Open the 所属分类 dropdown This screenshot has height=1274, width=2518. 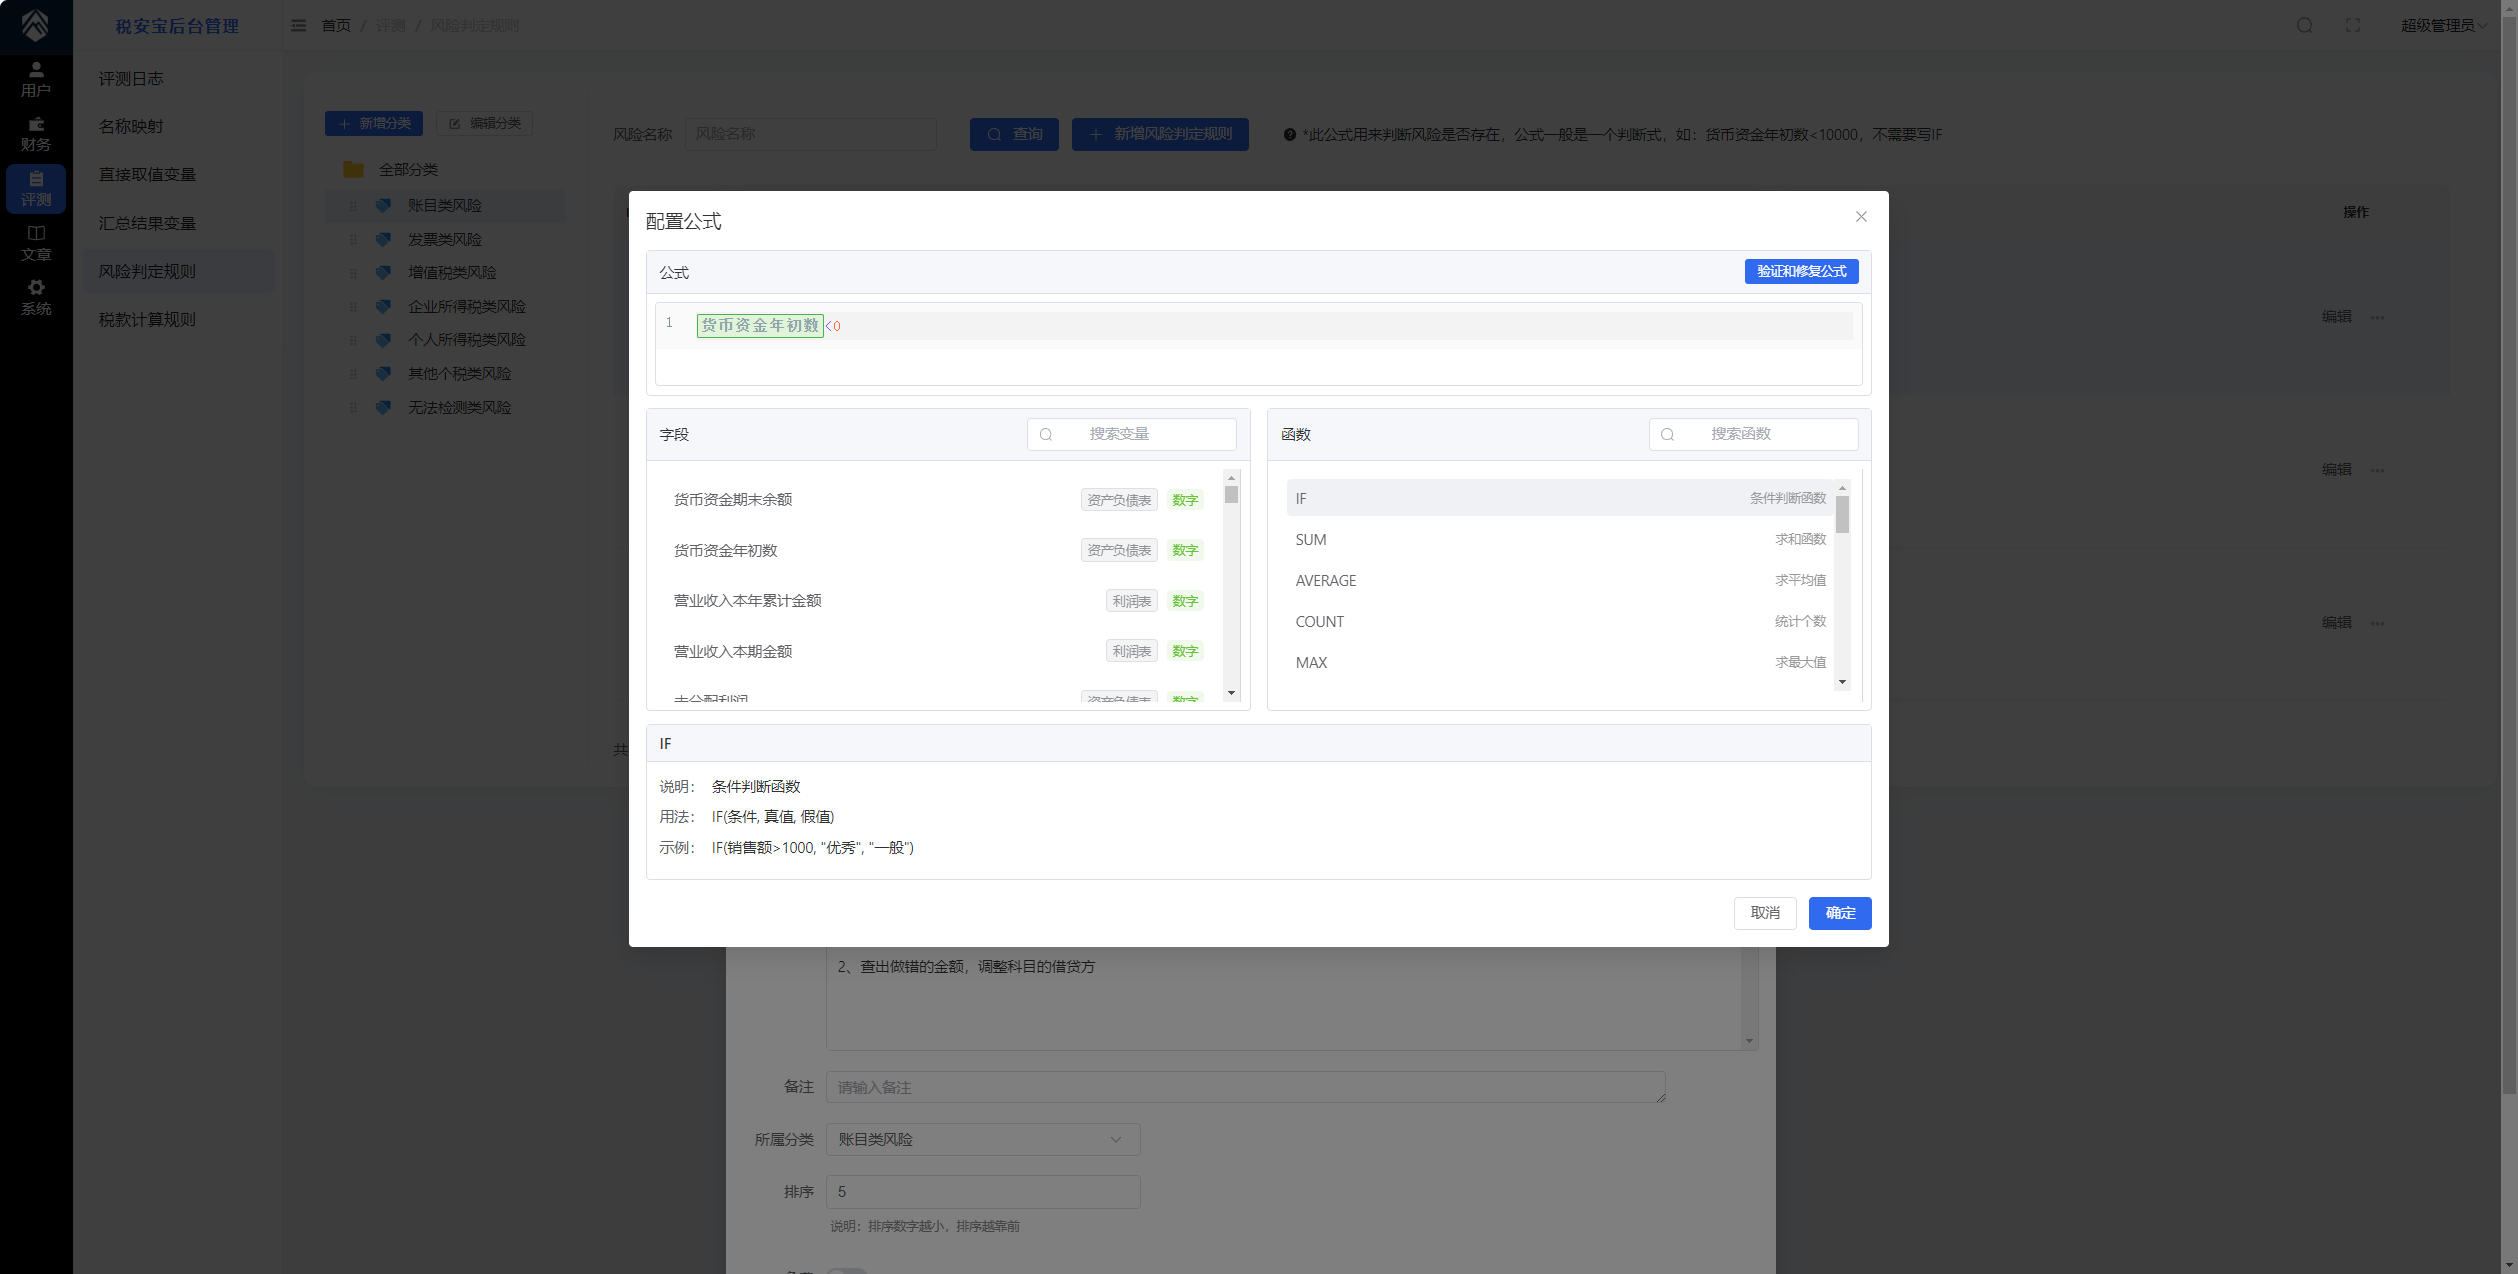point(982,1140)
